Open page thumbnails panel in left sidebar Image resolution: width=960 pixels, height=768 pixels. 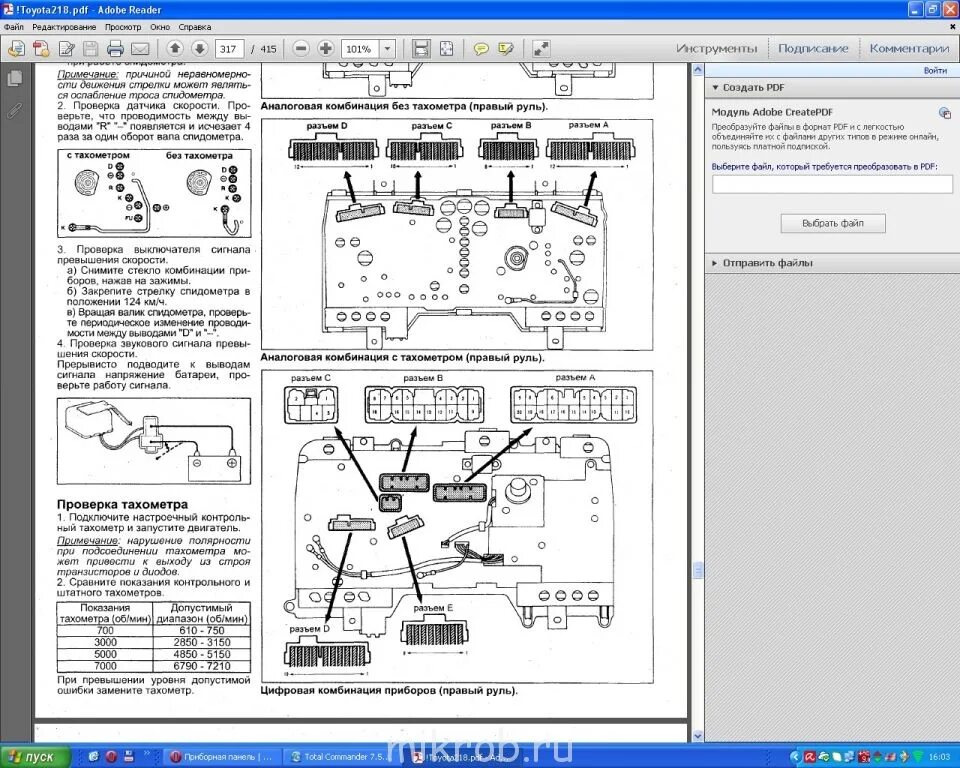click(15, 78)
